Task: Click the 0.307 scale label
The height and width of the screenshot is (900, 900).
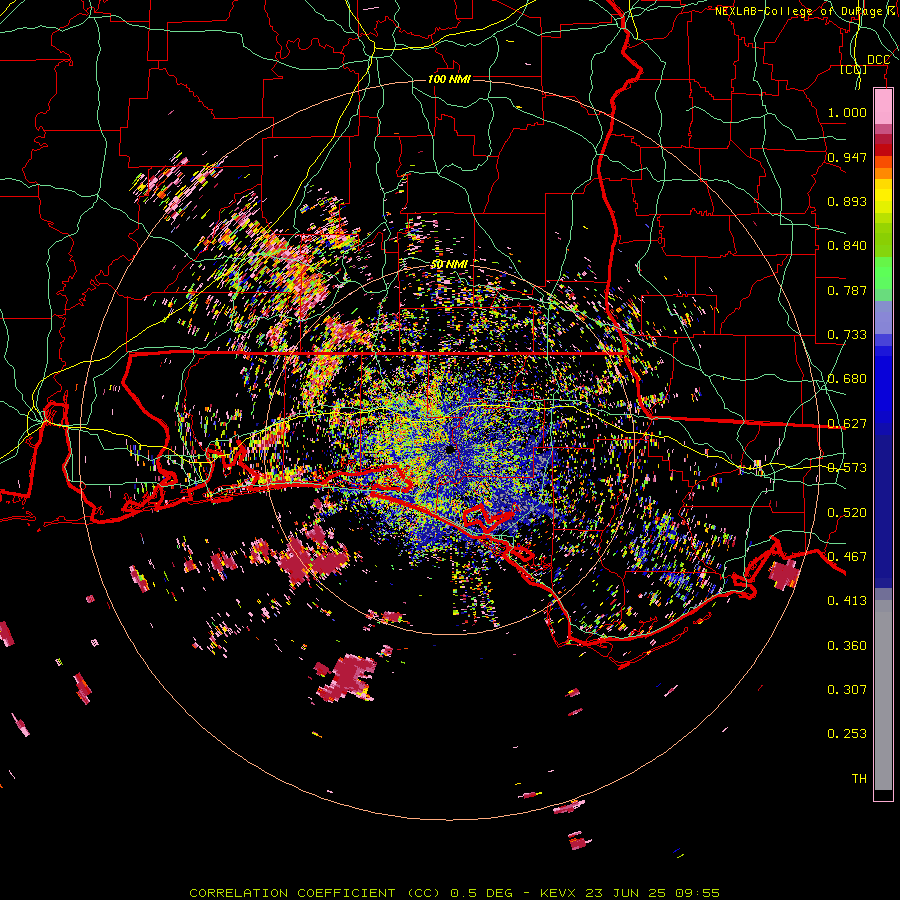Action: (x=847, y=689)
